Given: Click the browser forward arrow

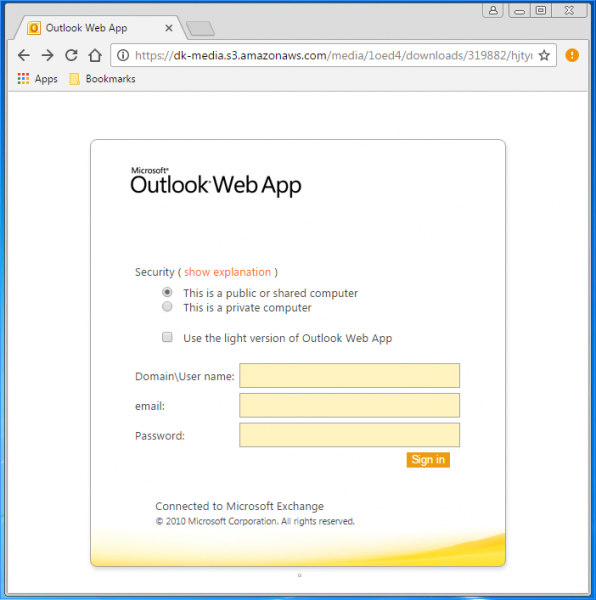Looking at the screenshot, I should pos(47,55).
